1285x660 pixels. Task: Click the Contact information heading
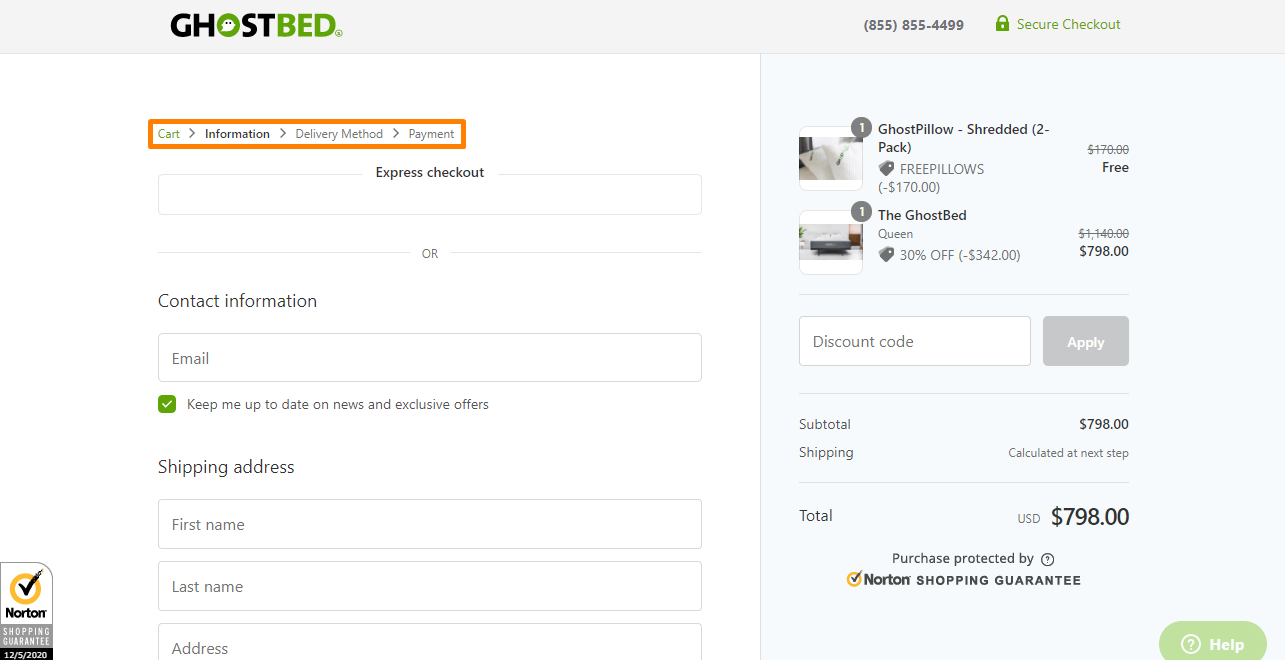tap(237, 301)
